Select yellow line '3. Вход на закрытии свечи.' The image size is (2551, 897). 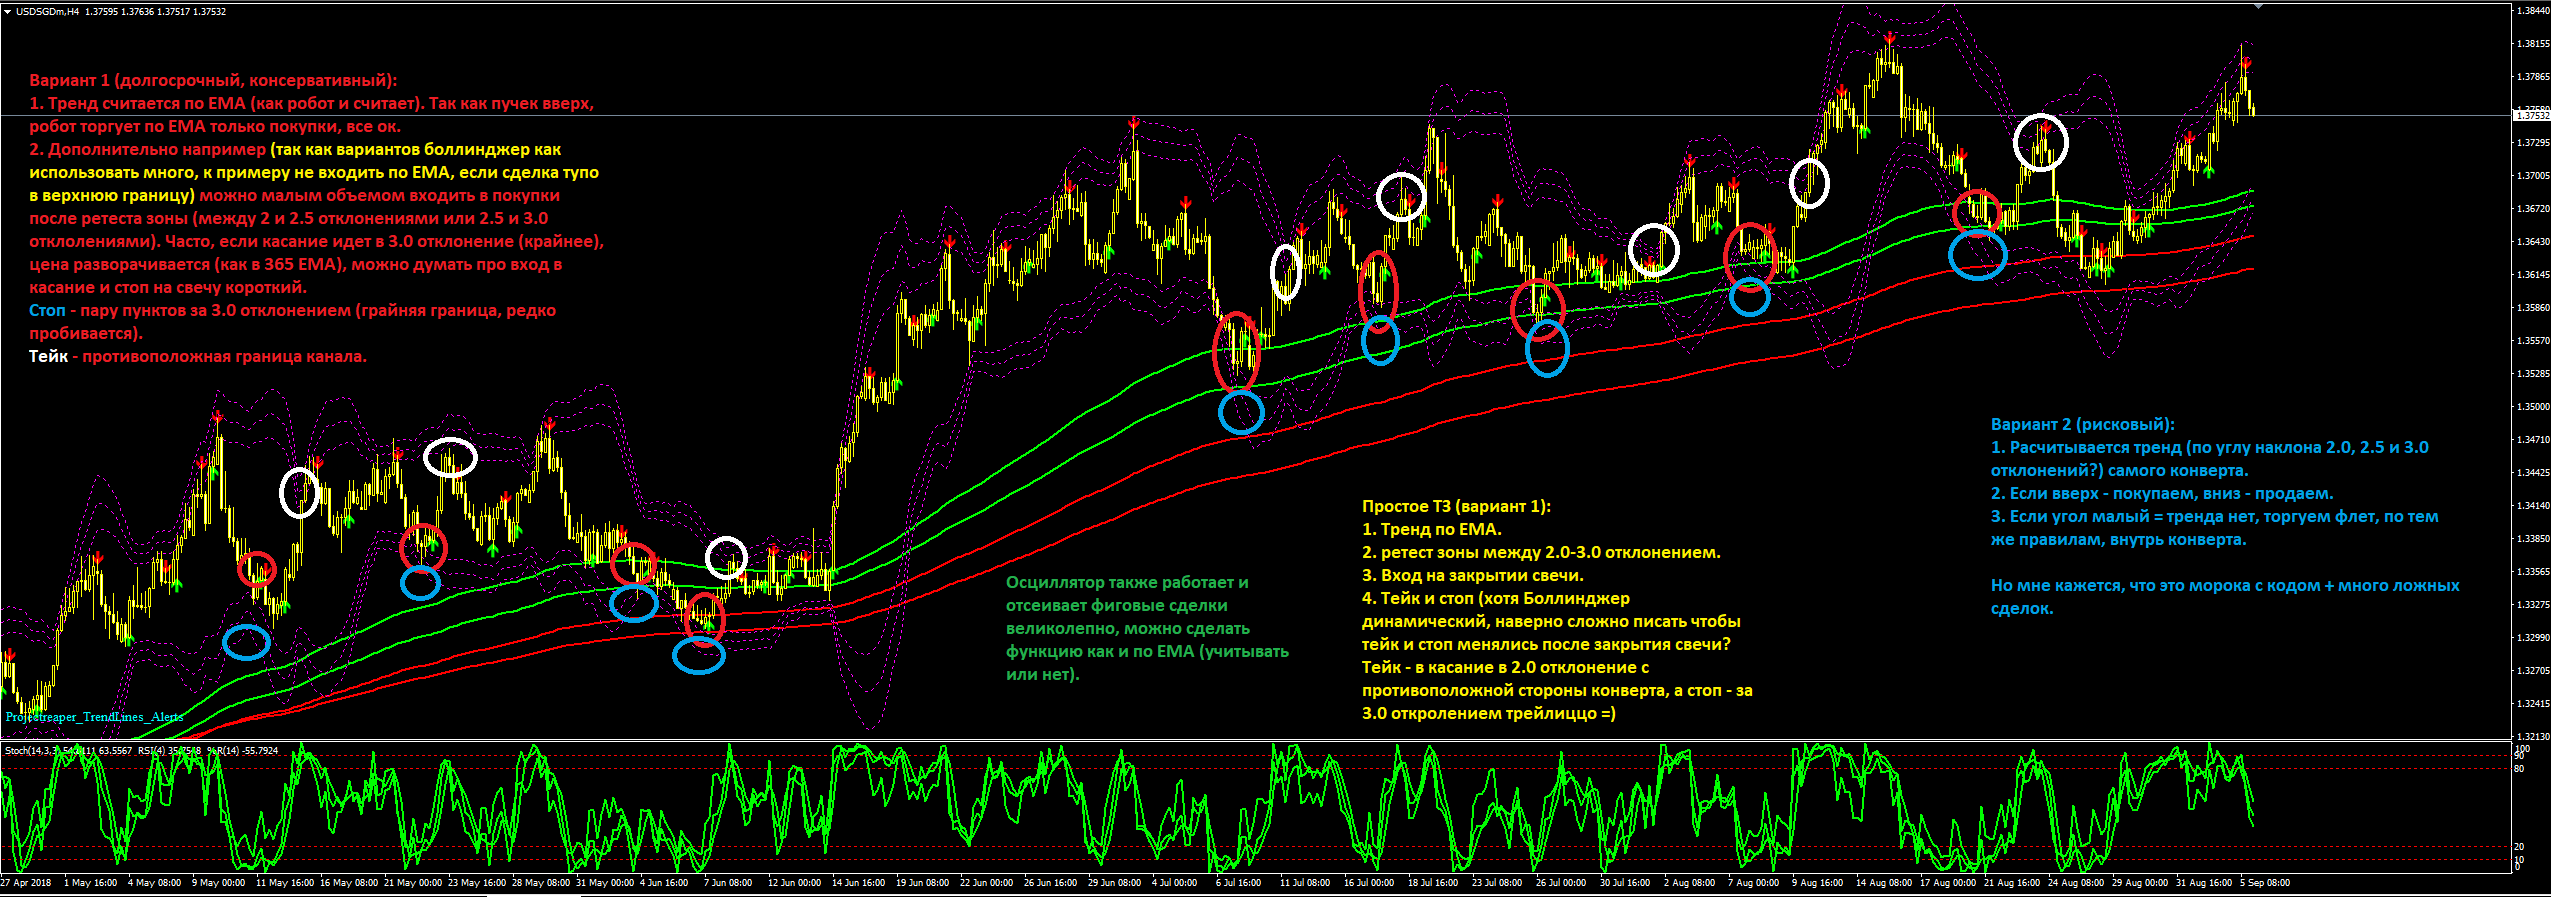click(x=1473, y=576)
